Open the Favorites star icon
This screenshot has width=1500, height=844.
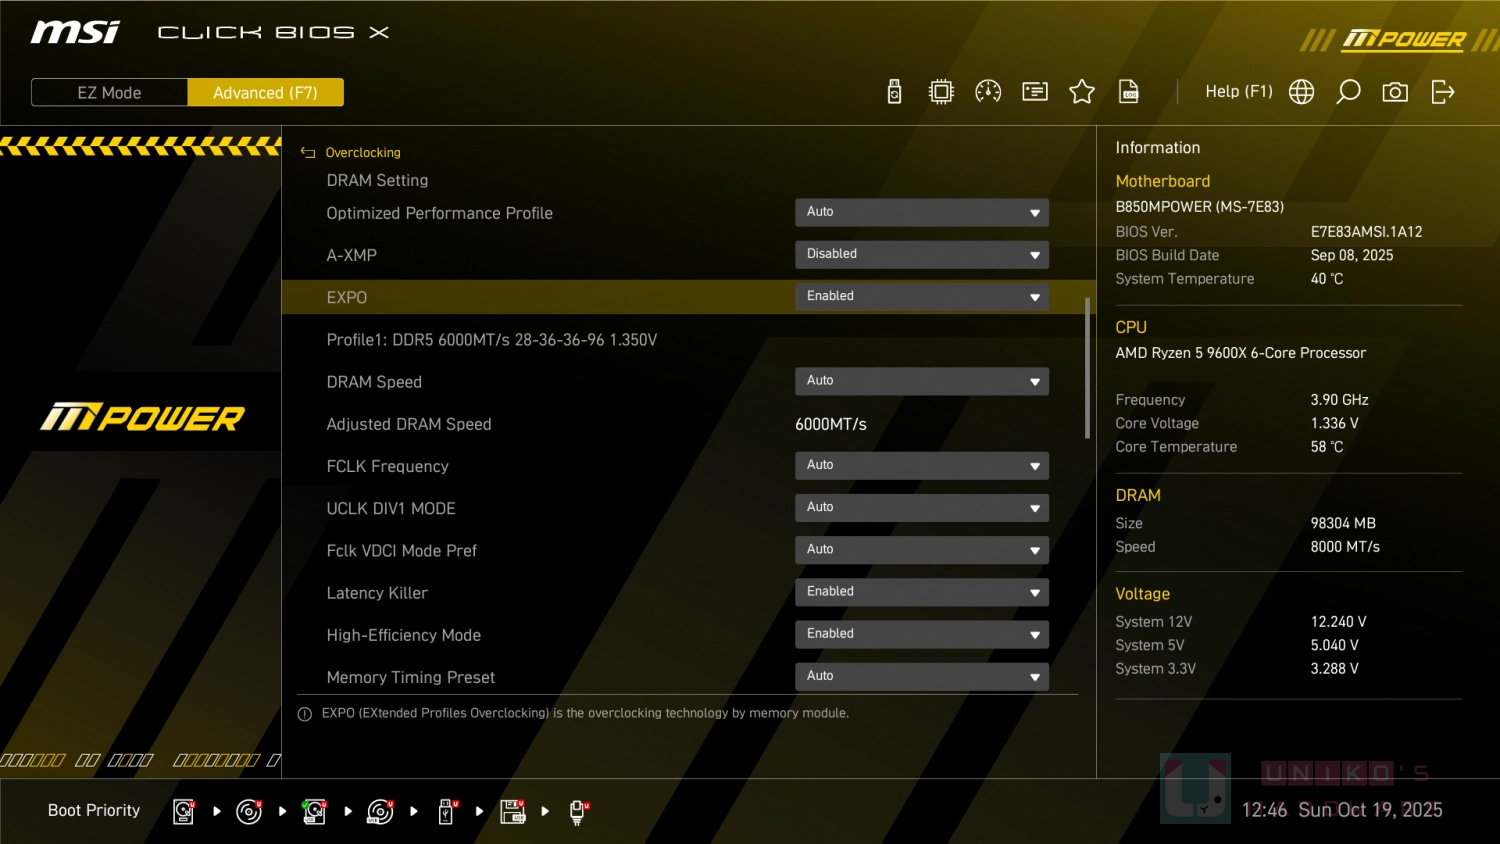[x=1082, y=92]
